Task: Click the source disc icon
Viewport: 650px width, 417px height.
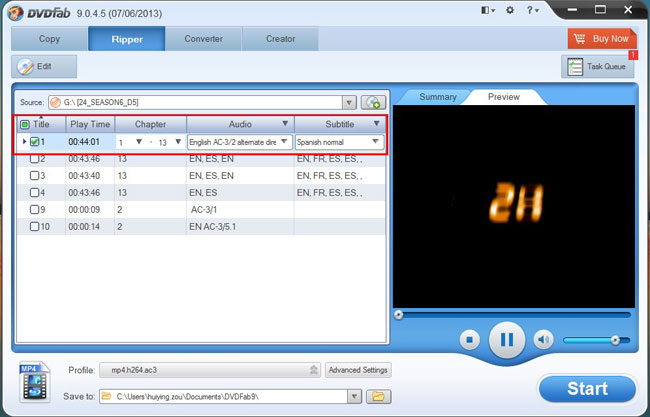Action: point(55,102)
